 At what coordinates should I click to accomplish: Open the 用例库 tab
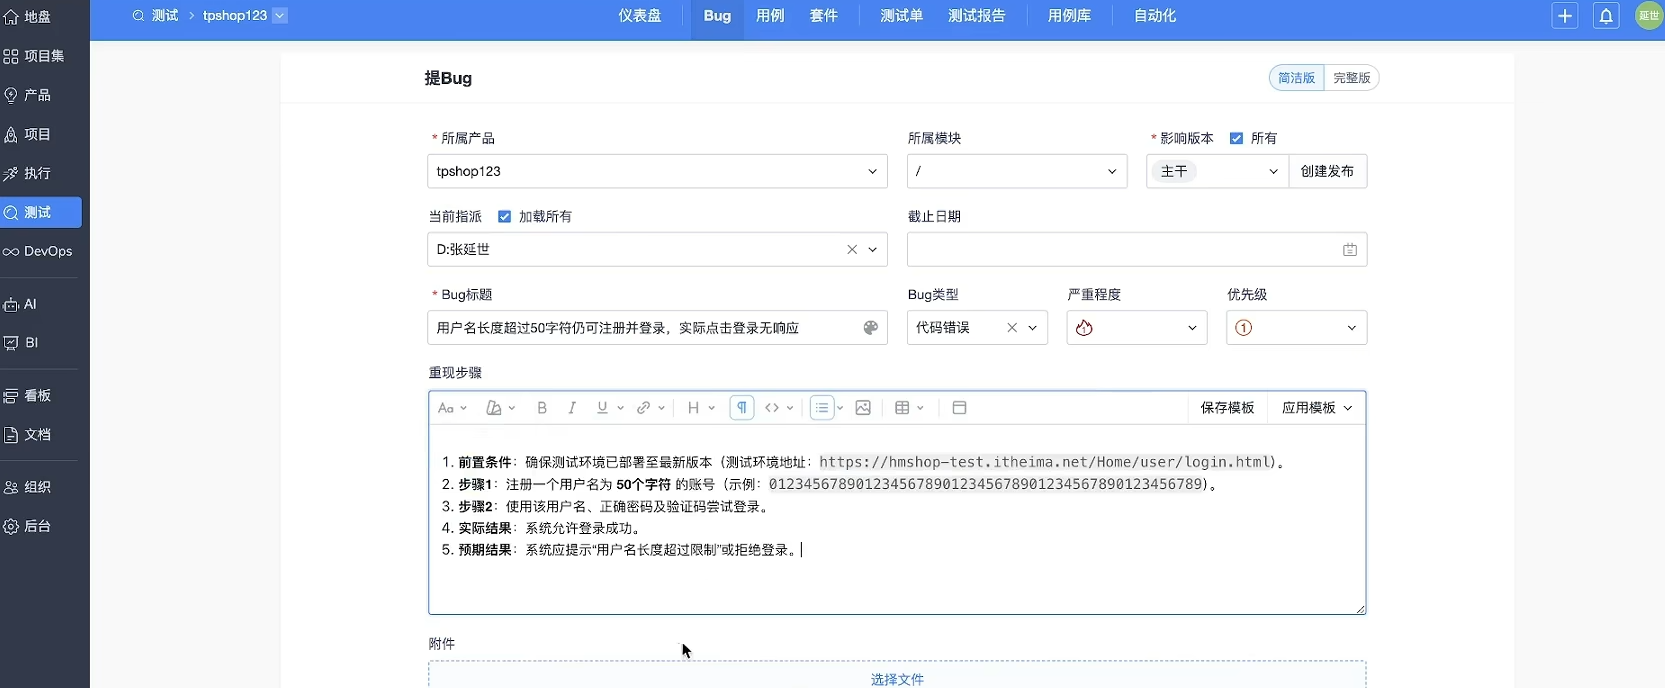(1069, 16)
